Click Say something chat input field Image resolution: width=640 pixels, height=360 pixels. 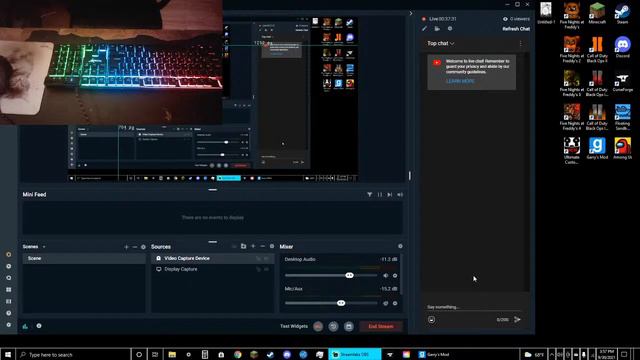pos(473,307)
